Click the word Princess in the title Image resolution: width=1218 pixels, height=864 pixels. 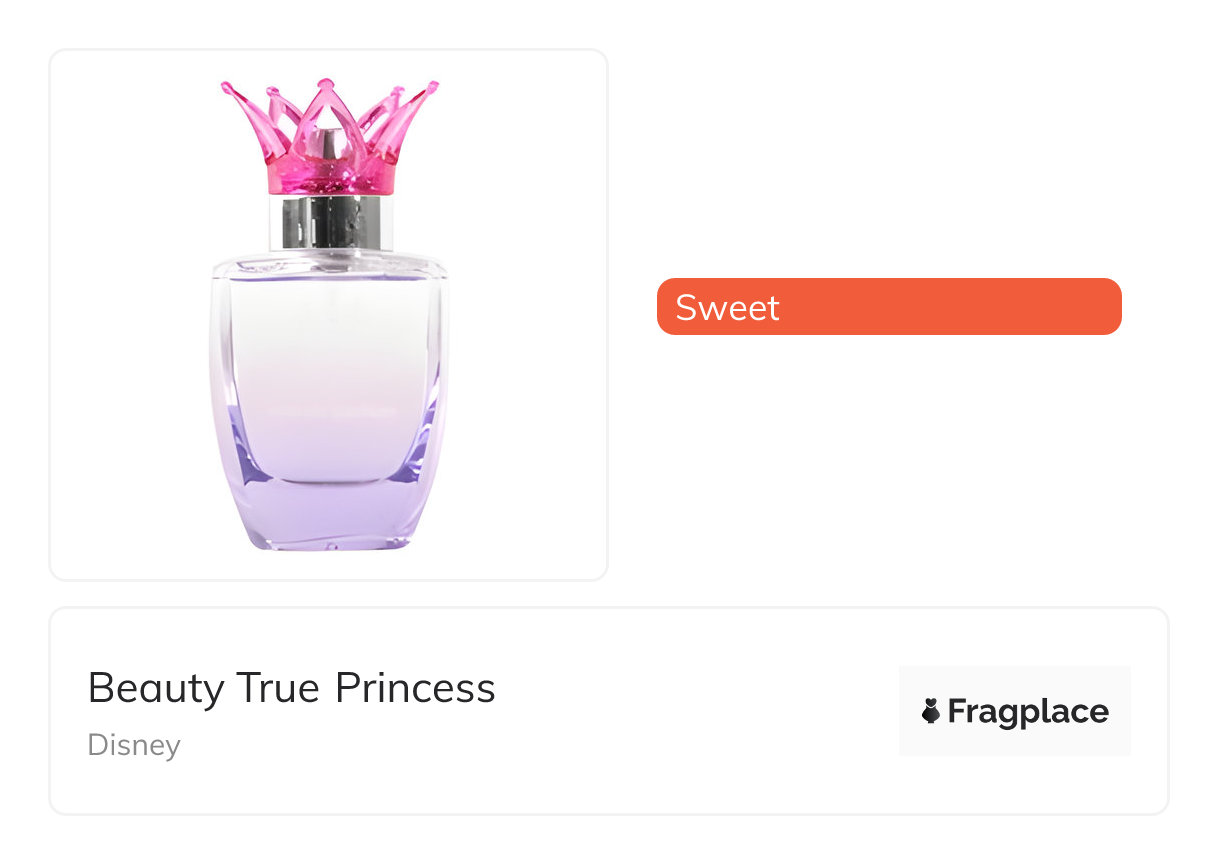pos(415,688)
